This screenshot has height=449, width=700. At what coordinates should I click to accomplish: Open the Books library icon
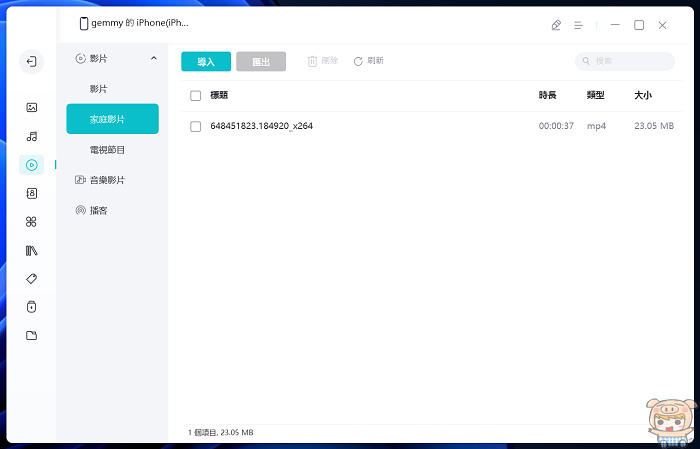(32, 250)
